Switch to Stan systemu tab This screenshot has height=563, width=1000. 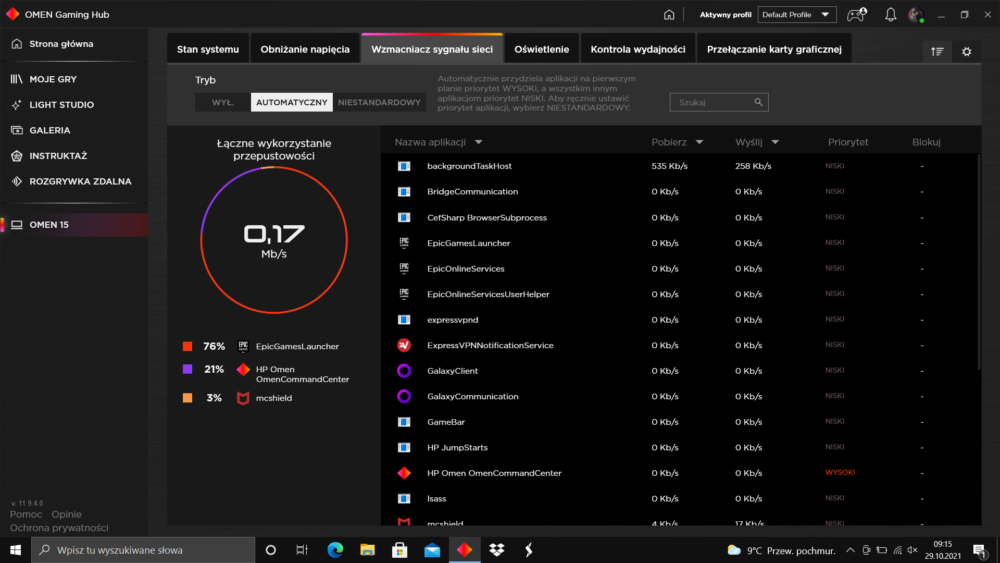coord(208,49)
